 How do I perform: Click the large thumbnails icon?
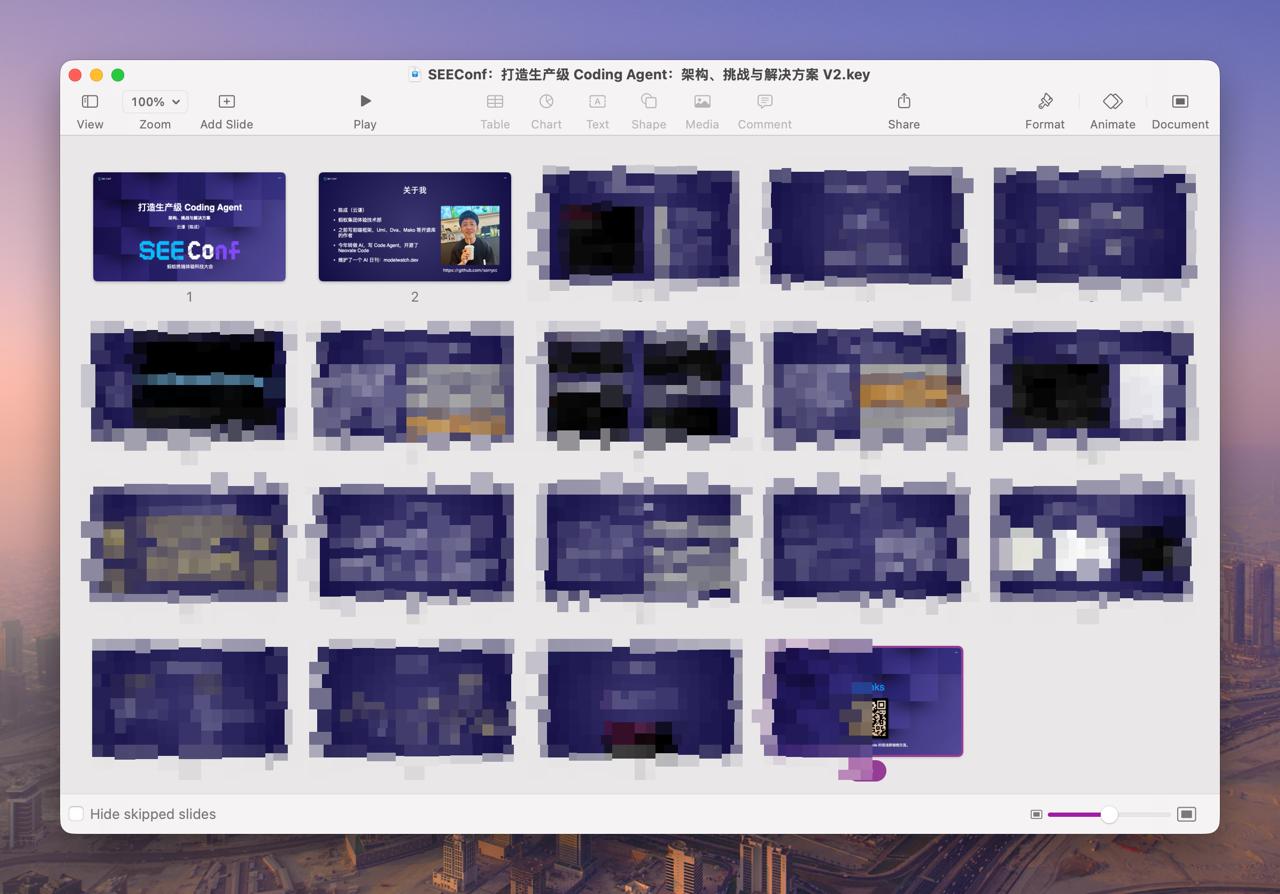(x=1186, y=814)
